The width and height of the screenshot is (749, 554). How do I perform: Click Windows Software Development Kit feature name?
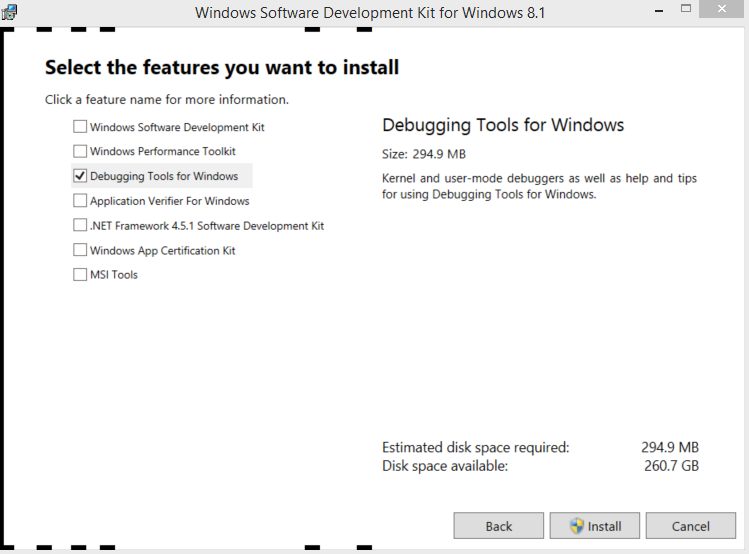[x=177, y=127]
